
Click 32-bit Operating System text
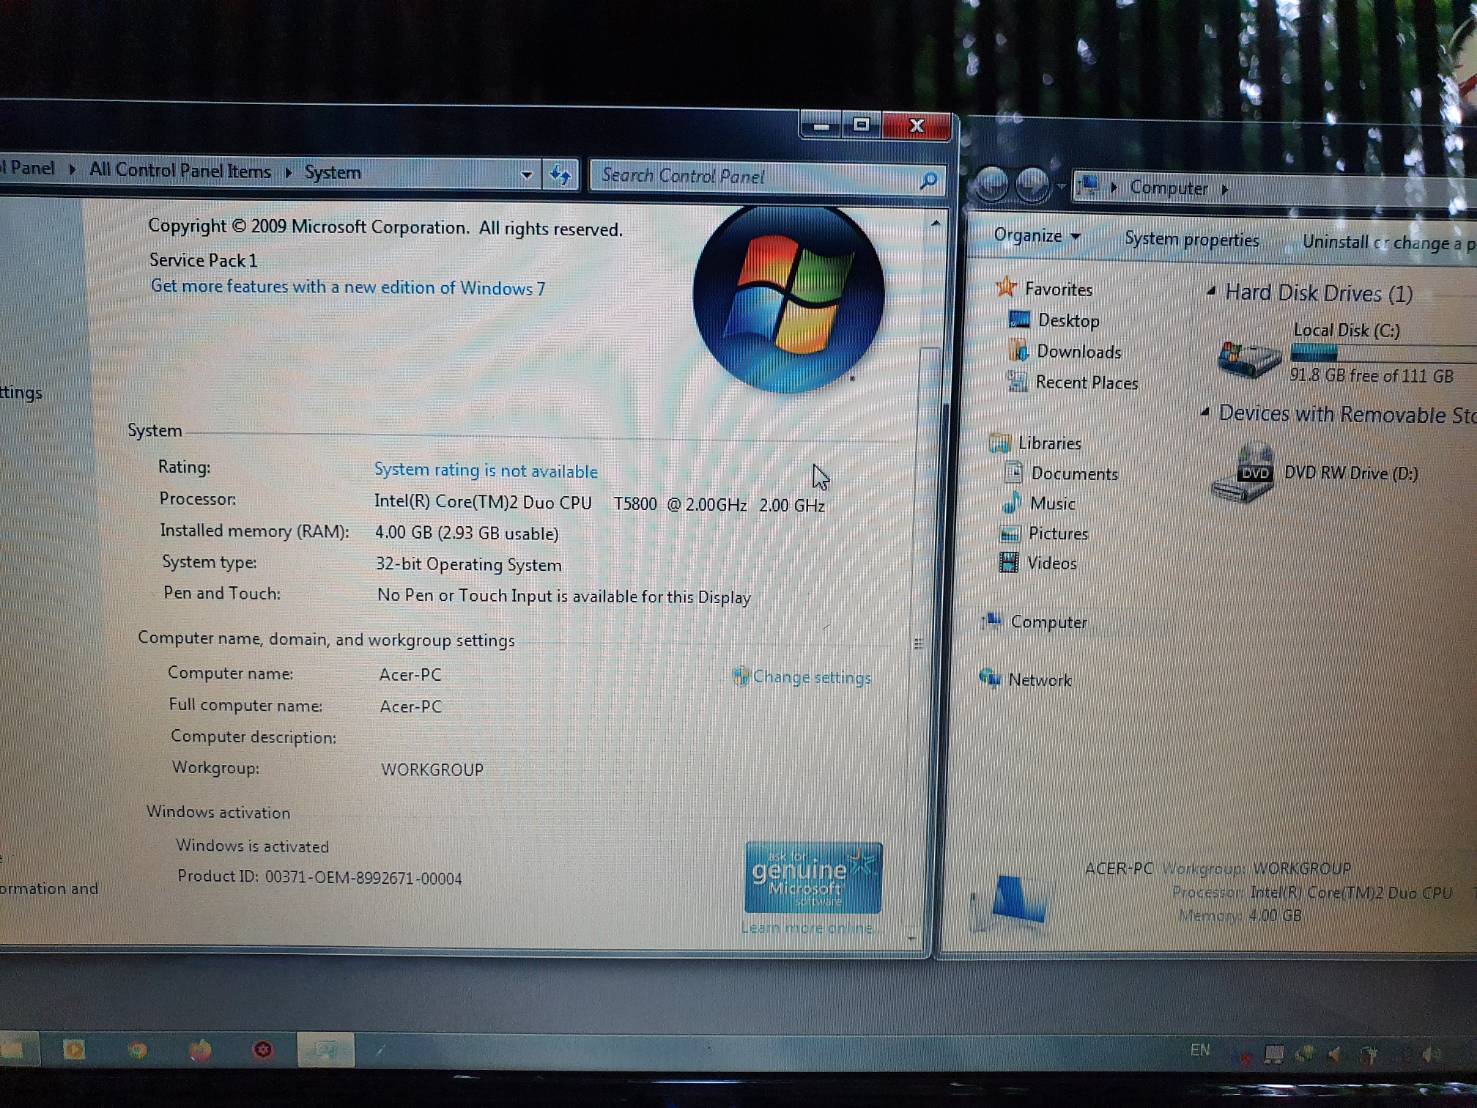468,564
